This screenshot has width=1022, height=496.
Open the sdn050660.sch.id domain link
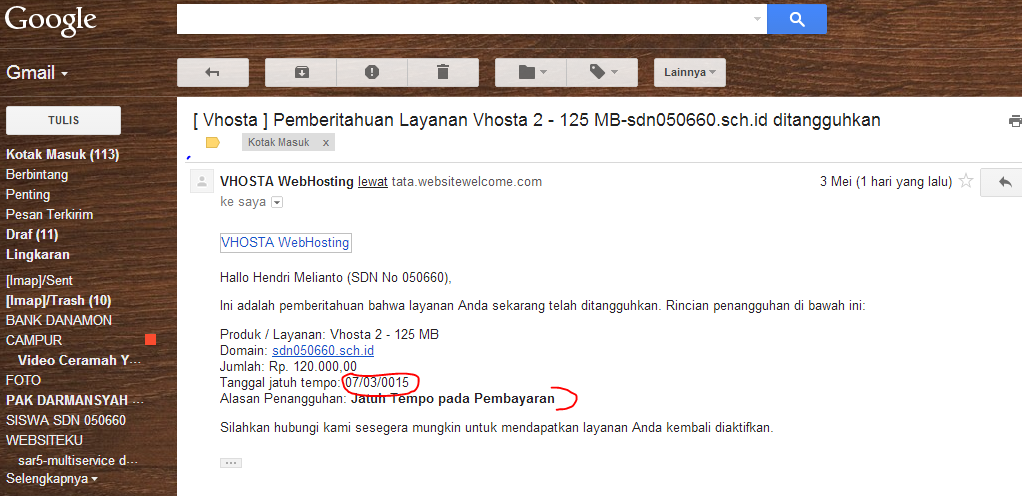click(x=323, y=351)
